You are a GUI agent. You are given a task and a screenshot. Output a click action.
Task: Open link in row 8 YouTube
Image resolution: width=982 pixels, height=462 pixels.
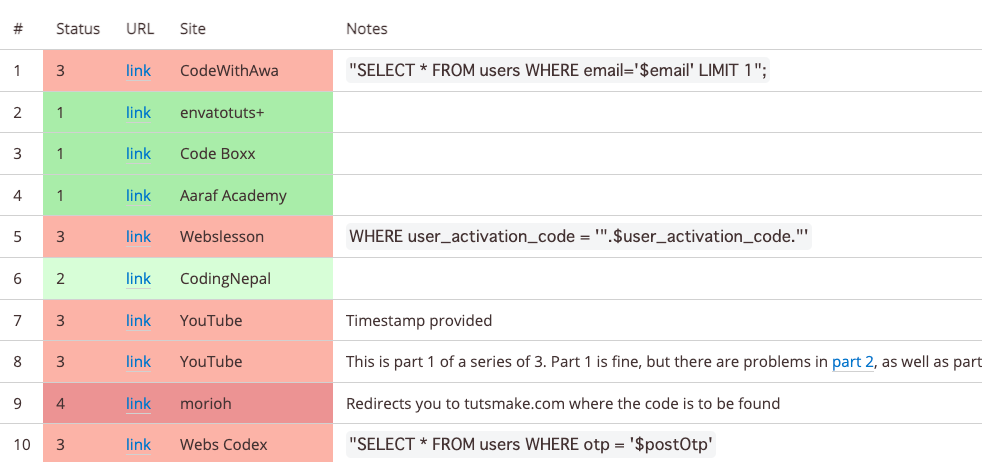[x=138, y=362]
